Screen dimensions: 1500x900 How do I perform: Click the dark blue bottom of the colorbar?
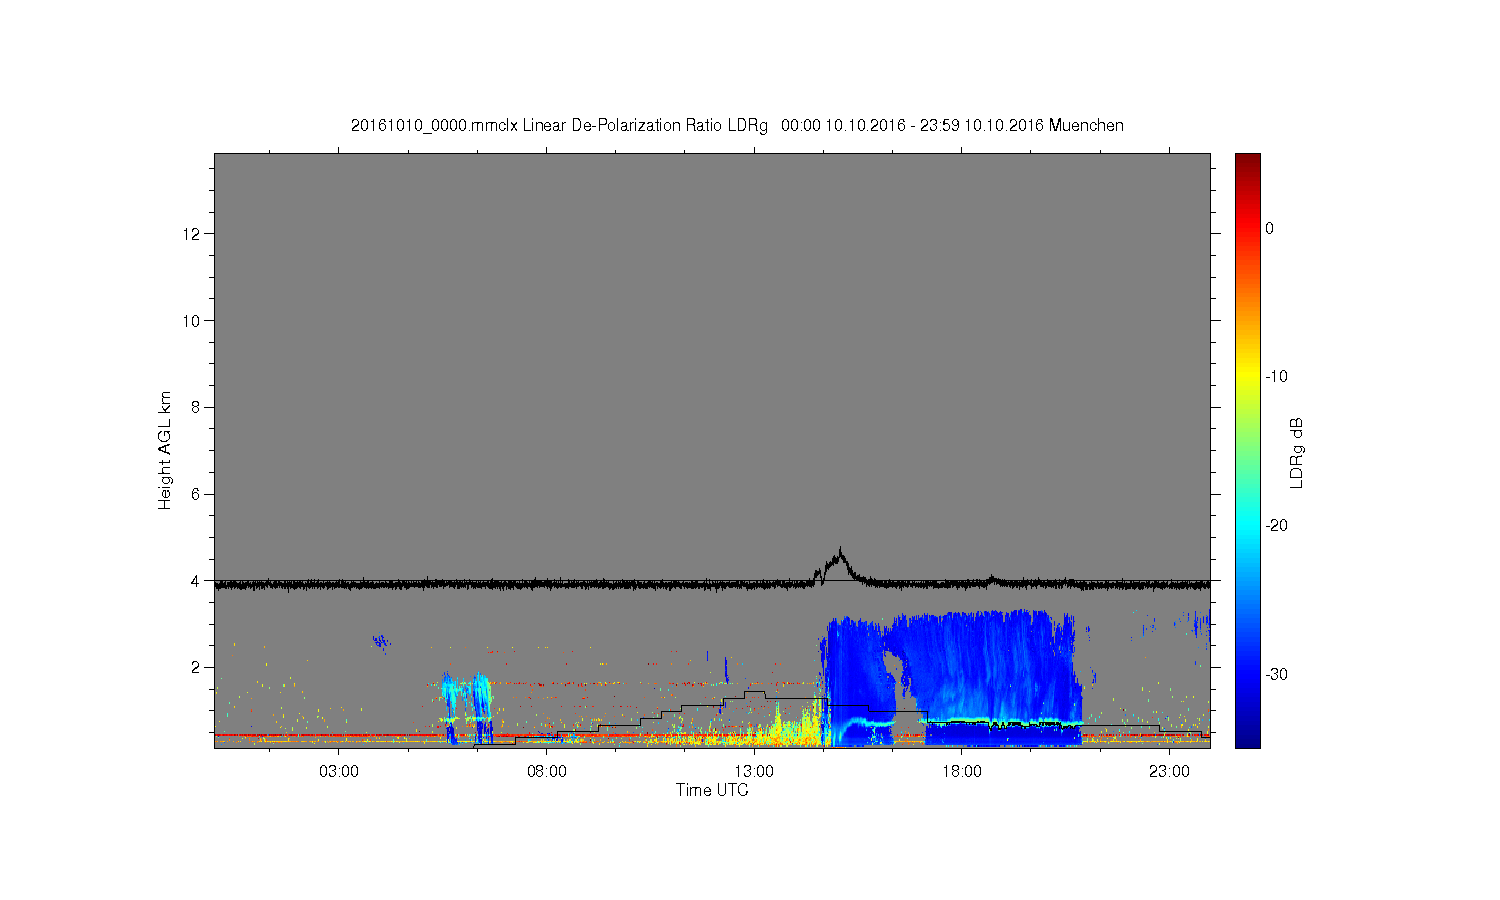(x=1248, y=738)
